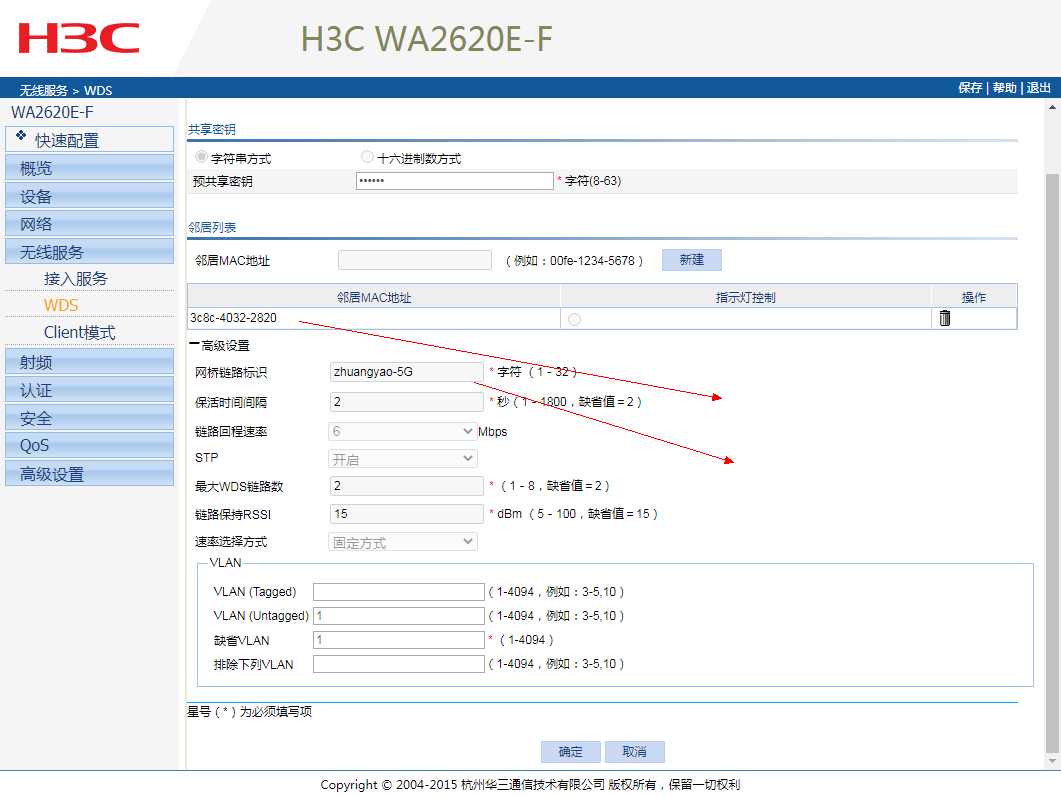The height and width of the screenshot is (797, 1061).
Task: Open the 高级设置 sidebar menu
Action: (x=89, y=474)
